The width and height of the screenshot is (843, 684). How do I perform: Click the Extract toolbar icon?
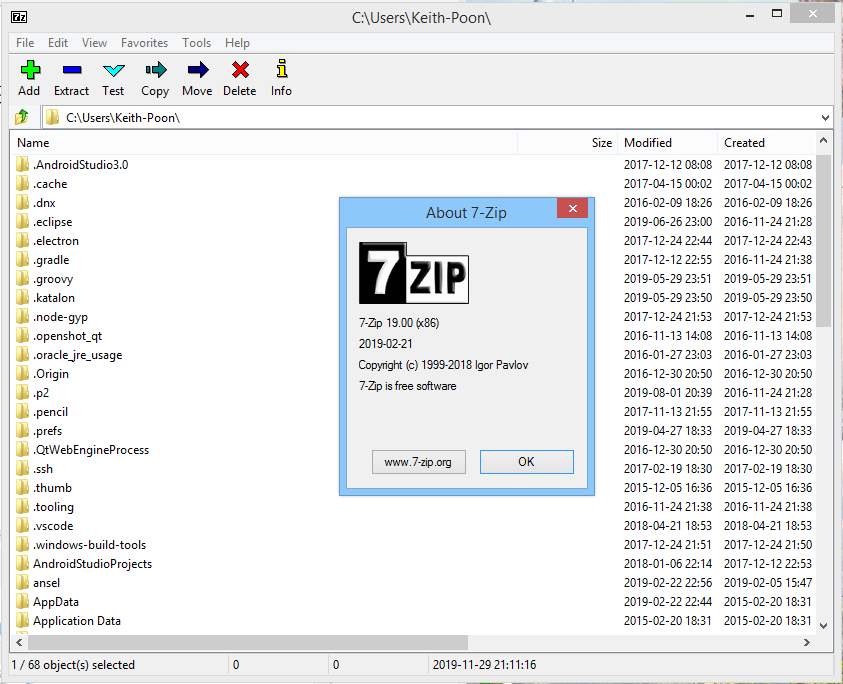point(71,78)
